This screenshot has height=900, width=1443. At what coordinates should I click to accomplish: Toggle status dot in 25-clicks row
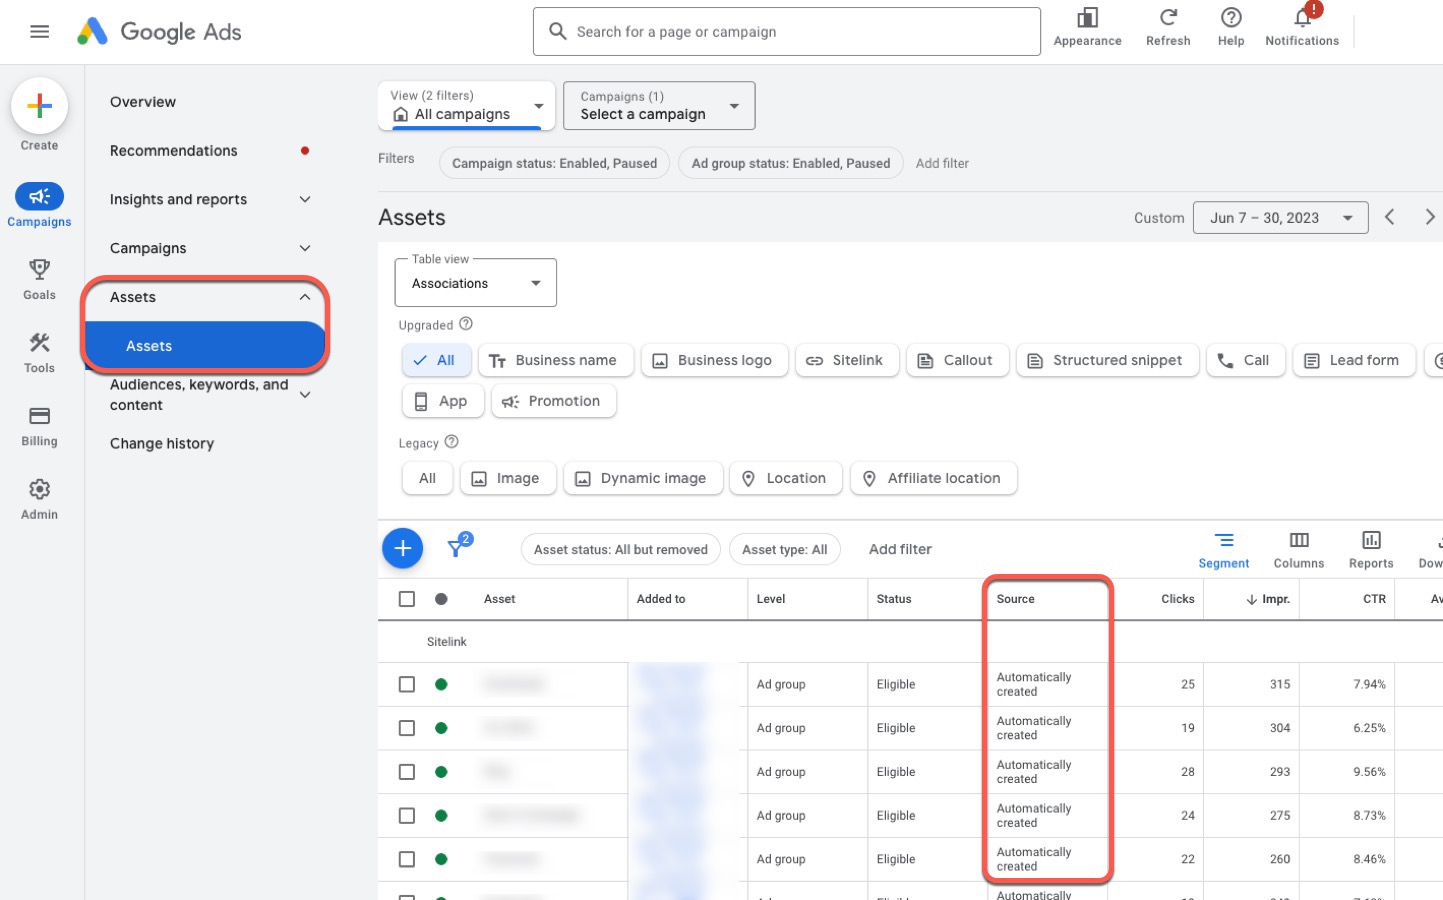[441, 684]
